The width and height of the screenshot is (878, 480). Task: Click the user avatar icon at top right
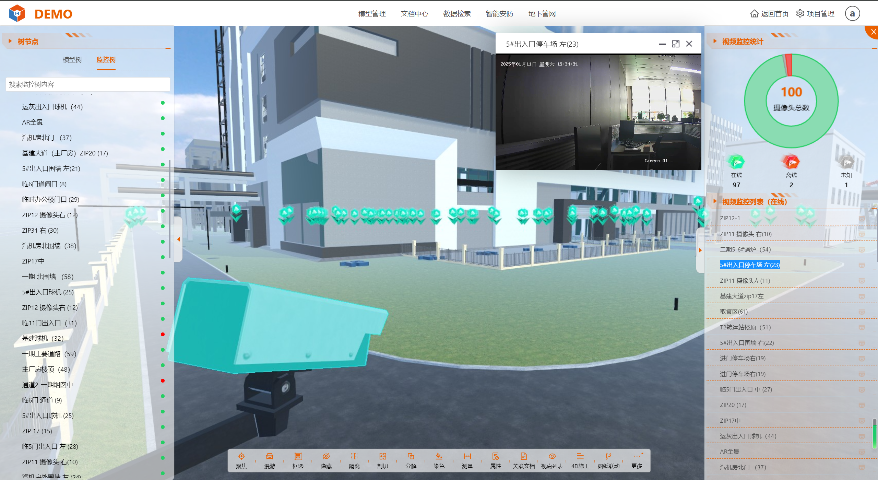point(852,14)
